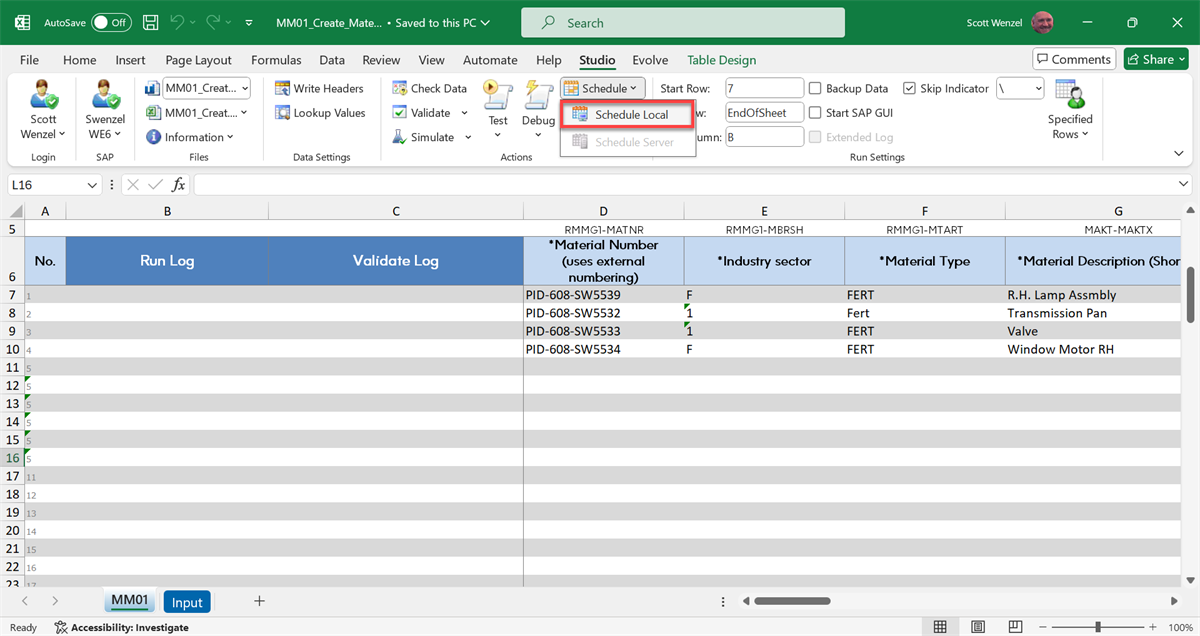The height and width of the screenshot is (636, 1200).
Task: Click the Check Data icon
Action: (400, 89)
